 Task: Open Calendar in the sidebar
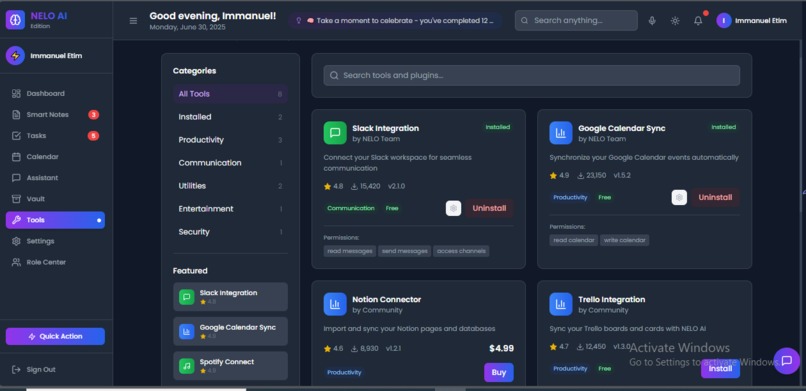(x=56, y=157)
